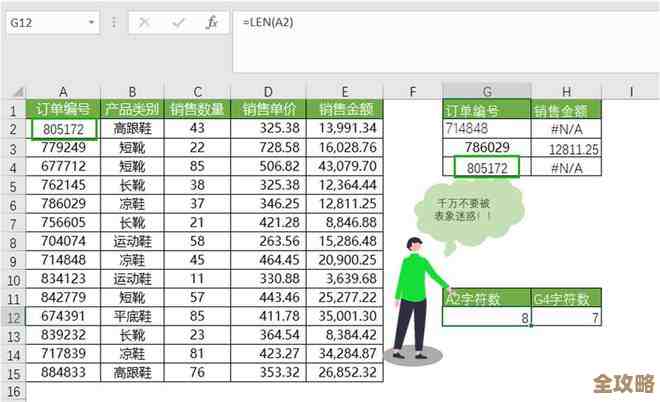Click cell H12 with value 7
660x402 pixels.
point(567,317)
